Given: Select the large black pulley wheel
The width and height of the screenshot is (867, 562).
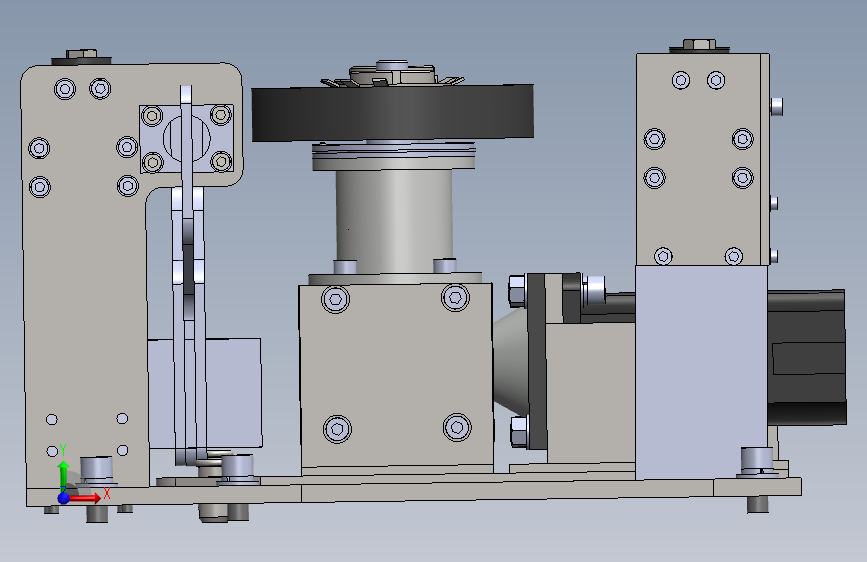Looking at the screenshot, I should click(x=393, y=113).
